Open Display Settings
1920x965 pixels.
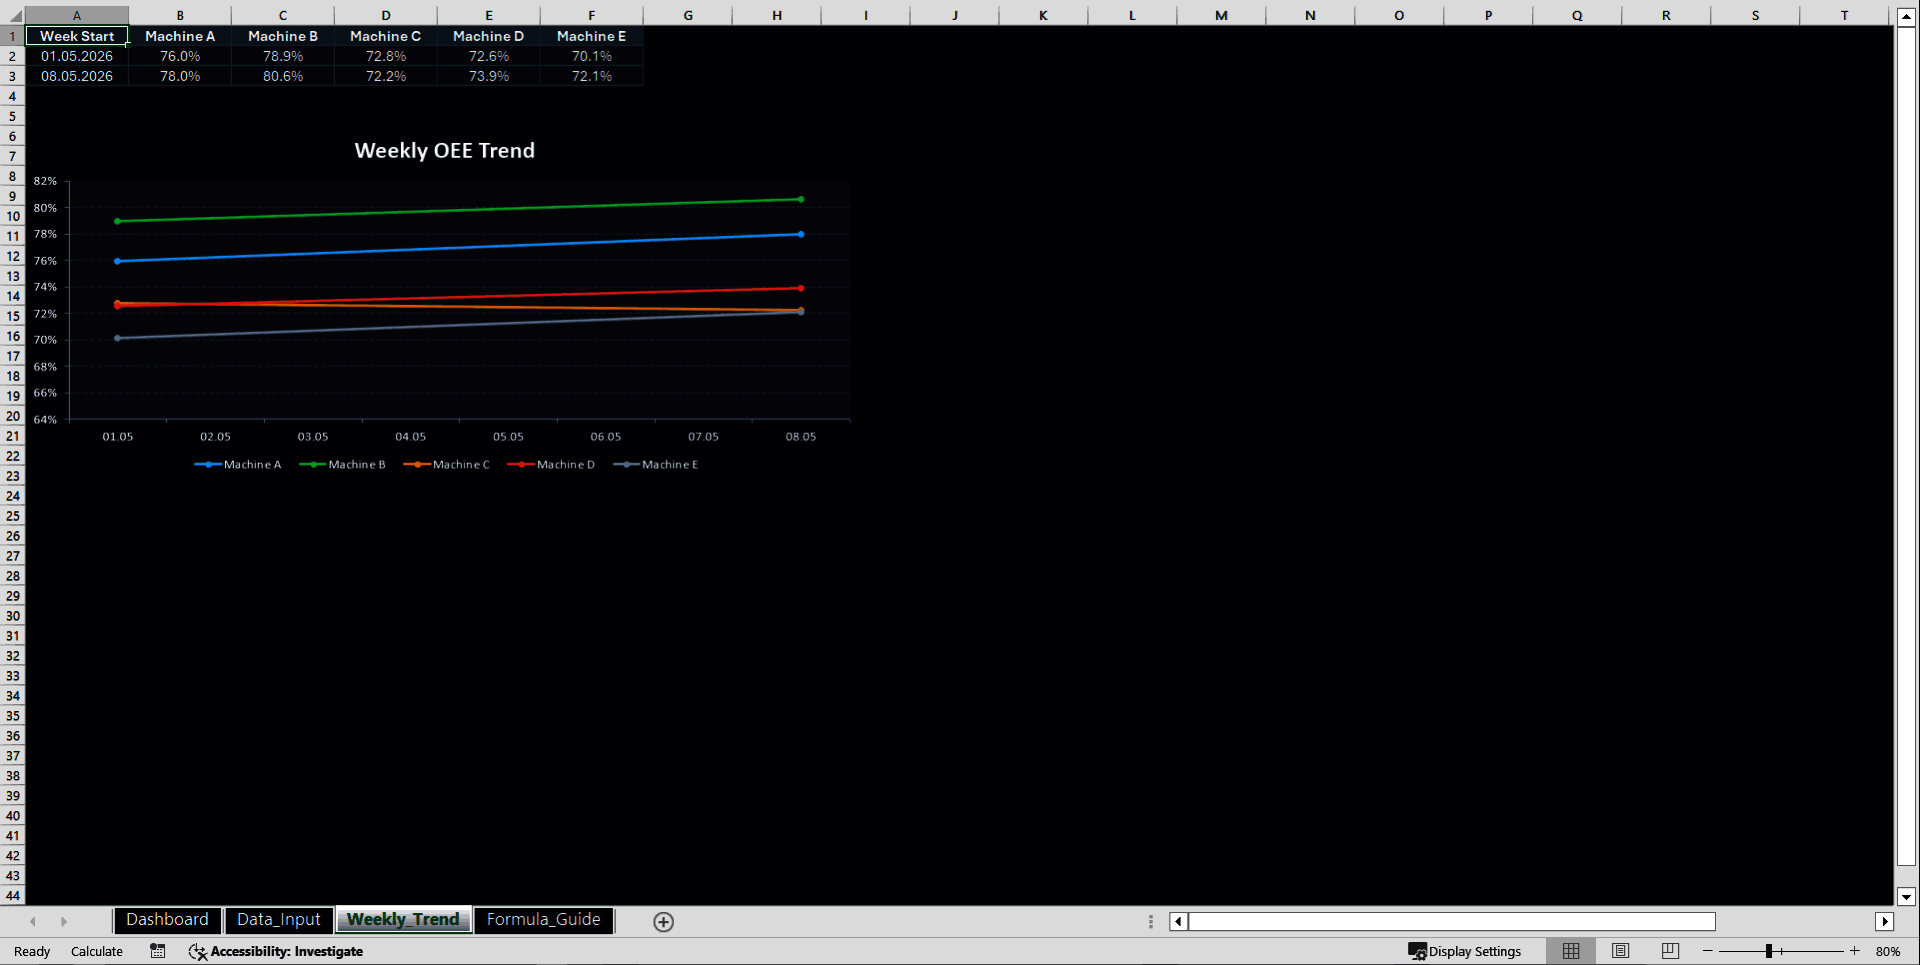pyautogui.click(x=1465, y=951)
